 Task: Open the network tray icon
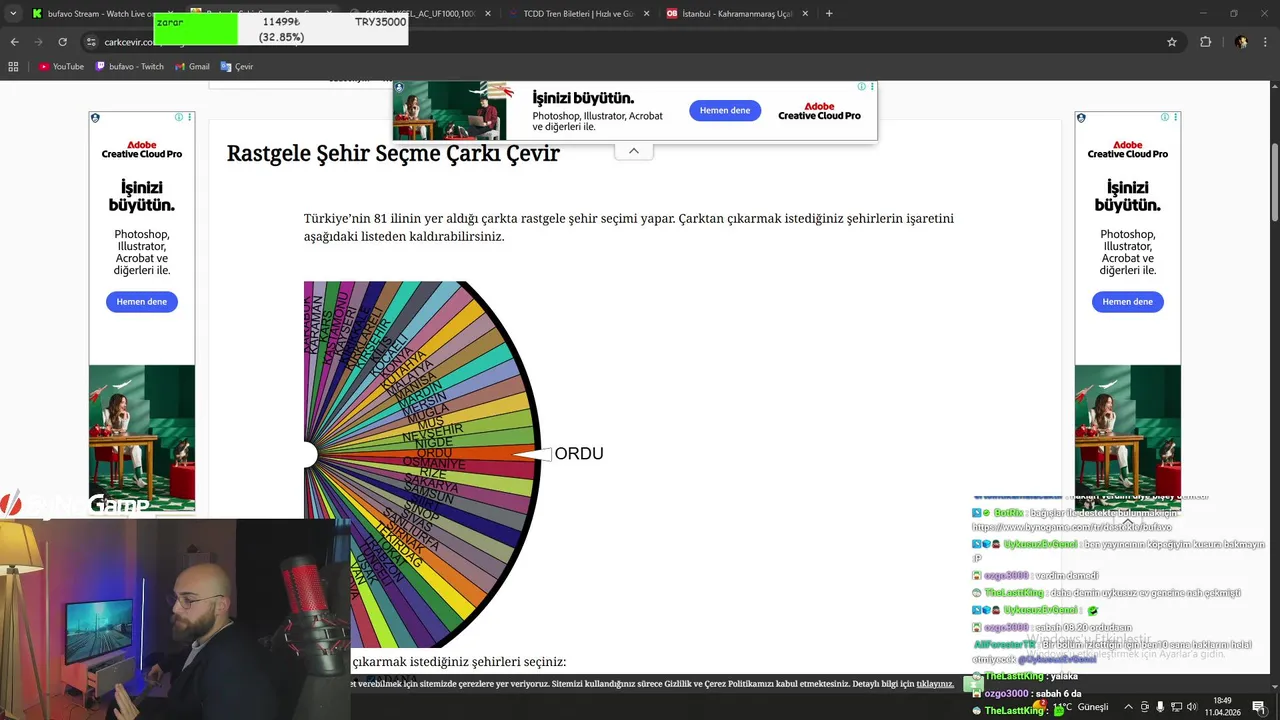coord(1176,707)
